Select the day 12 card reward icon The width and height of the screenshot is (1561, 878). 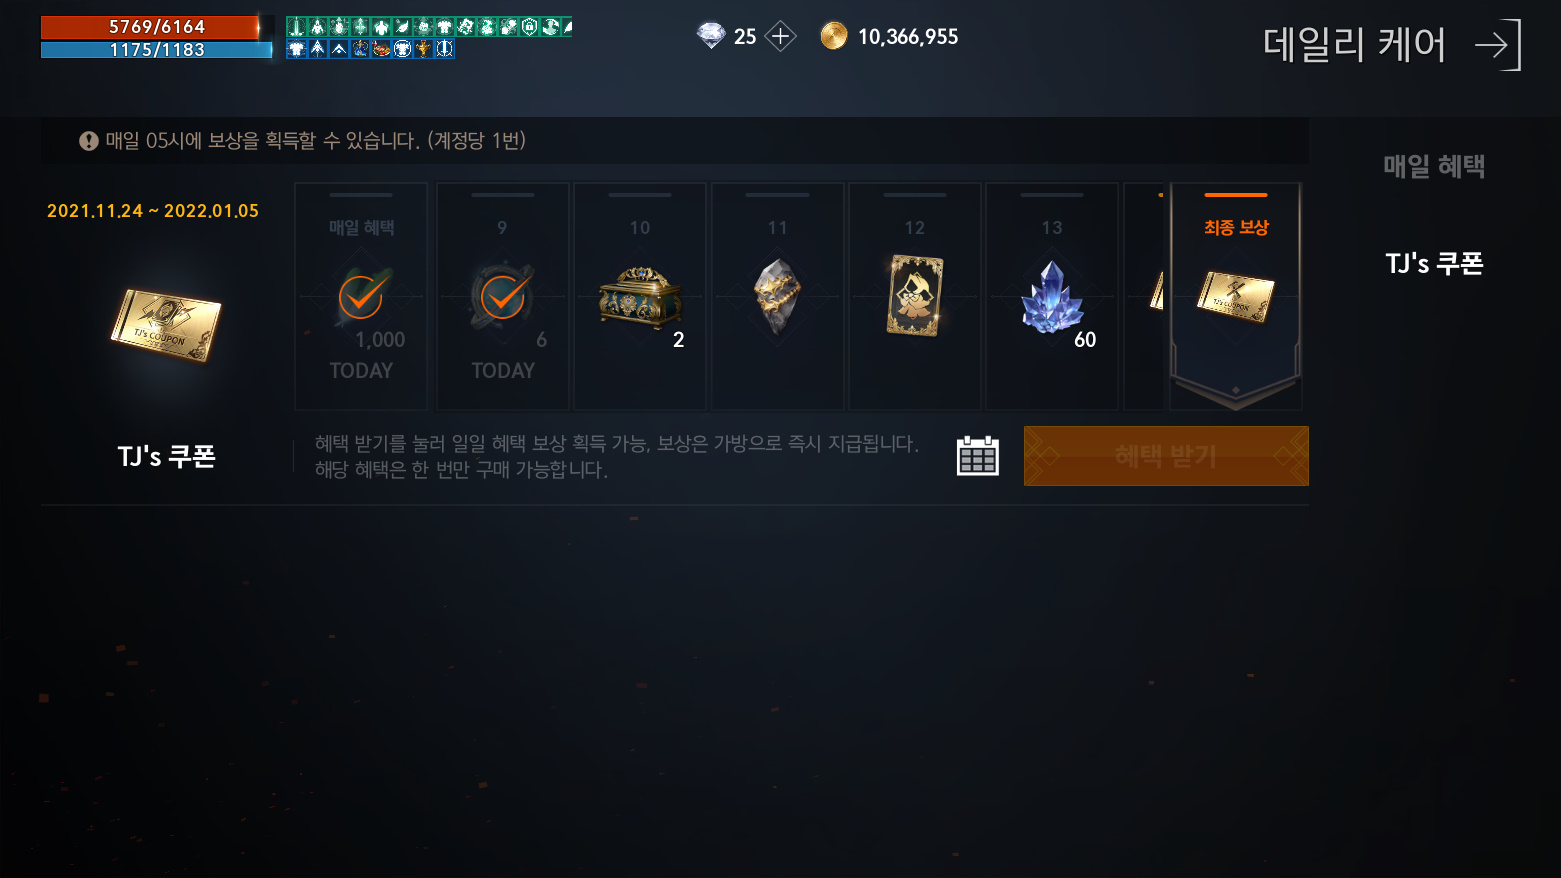click(x=915, y=296)
